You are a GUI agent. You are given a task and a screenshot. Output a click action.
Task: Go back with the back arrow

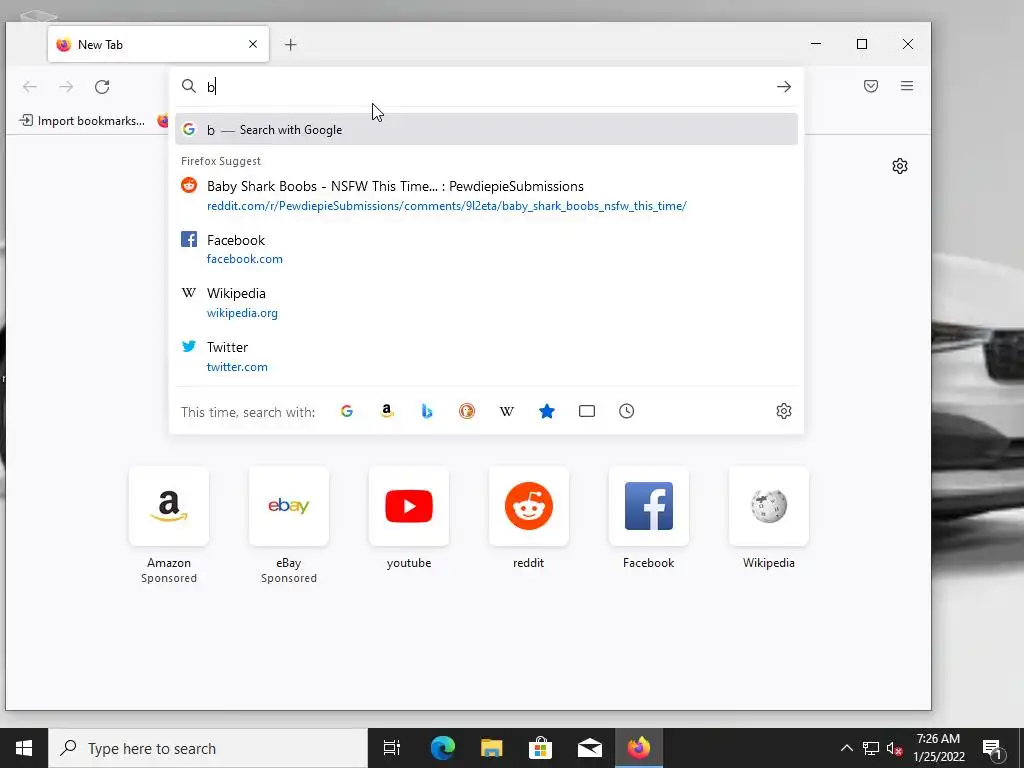click(30, 86)
